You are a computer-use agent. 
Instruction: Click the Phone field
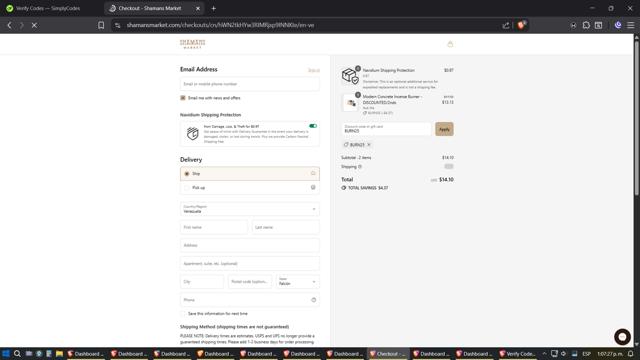click(x=250, y=300)
